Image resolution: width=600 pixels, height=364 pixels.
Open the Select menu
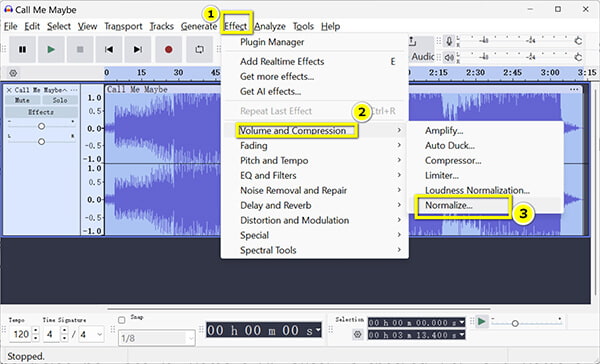click(x=59, y=26)
